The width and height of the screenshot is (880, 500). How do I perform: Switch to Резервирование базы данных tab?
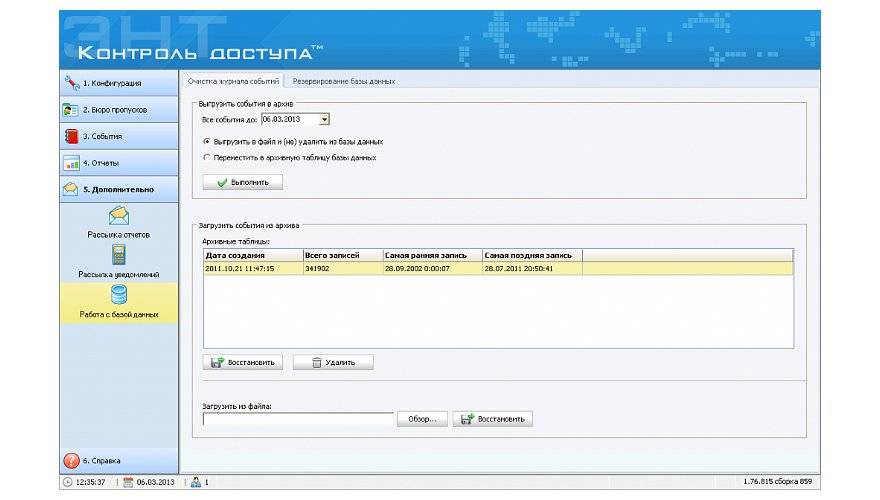point(343,81)
